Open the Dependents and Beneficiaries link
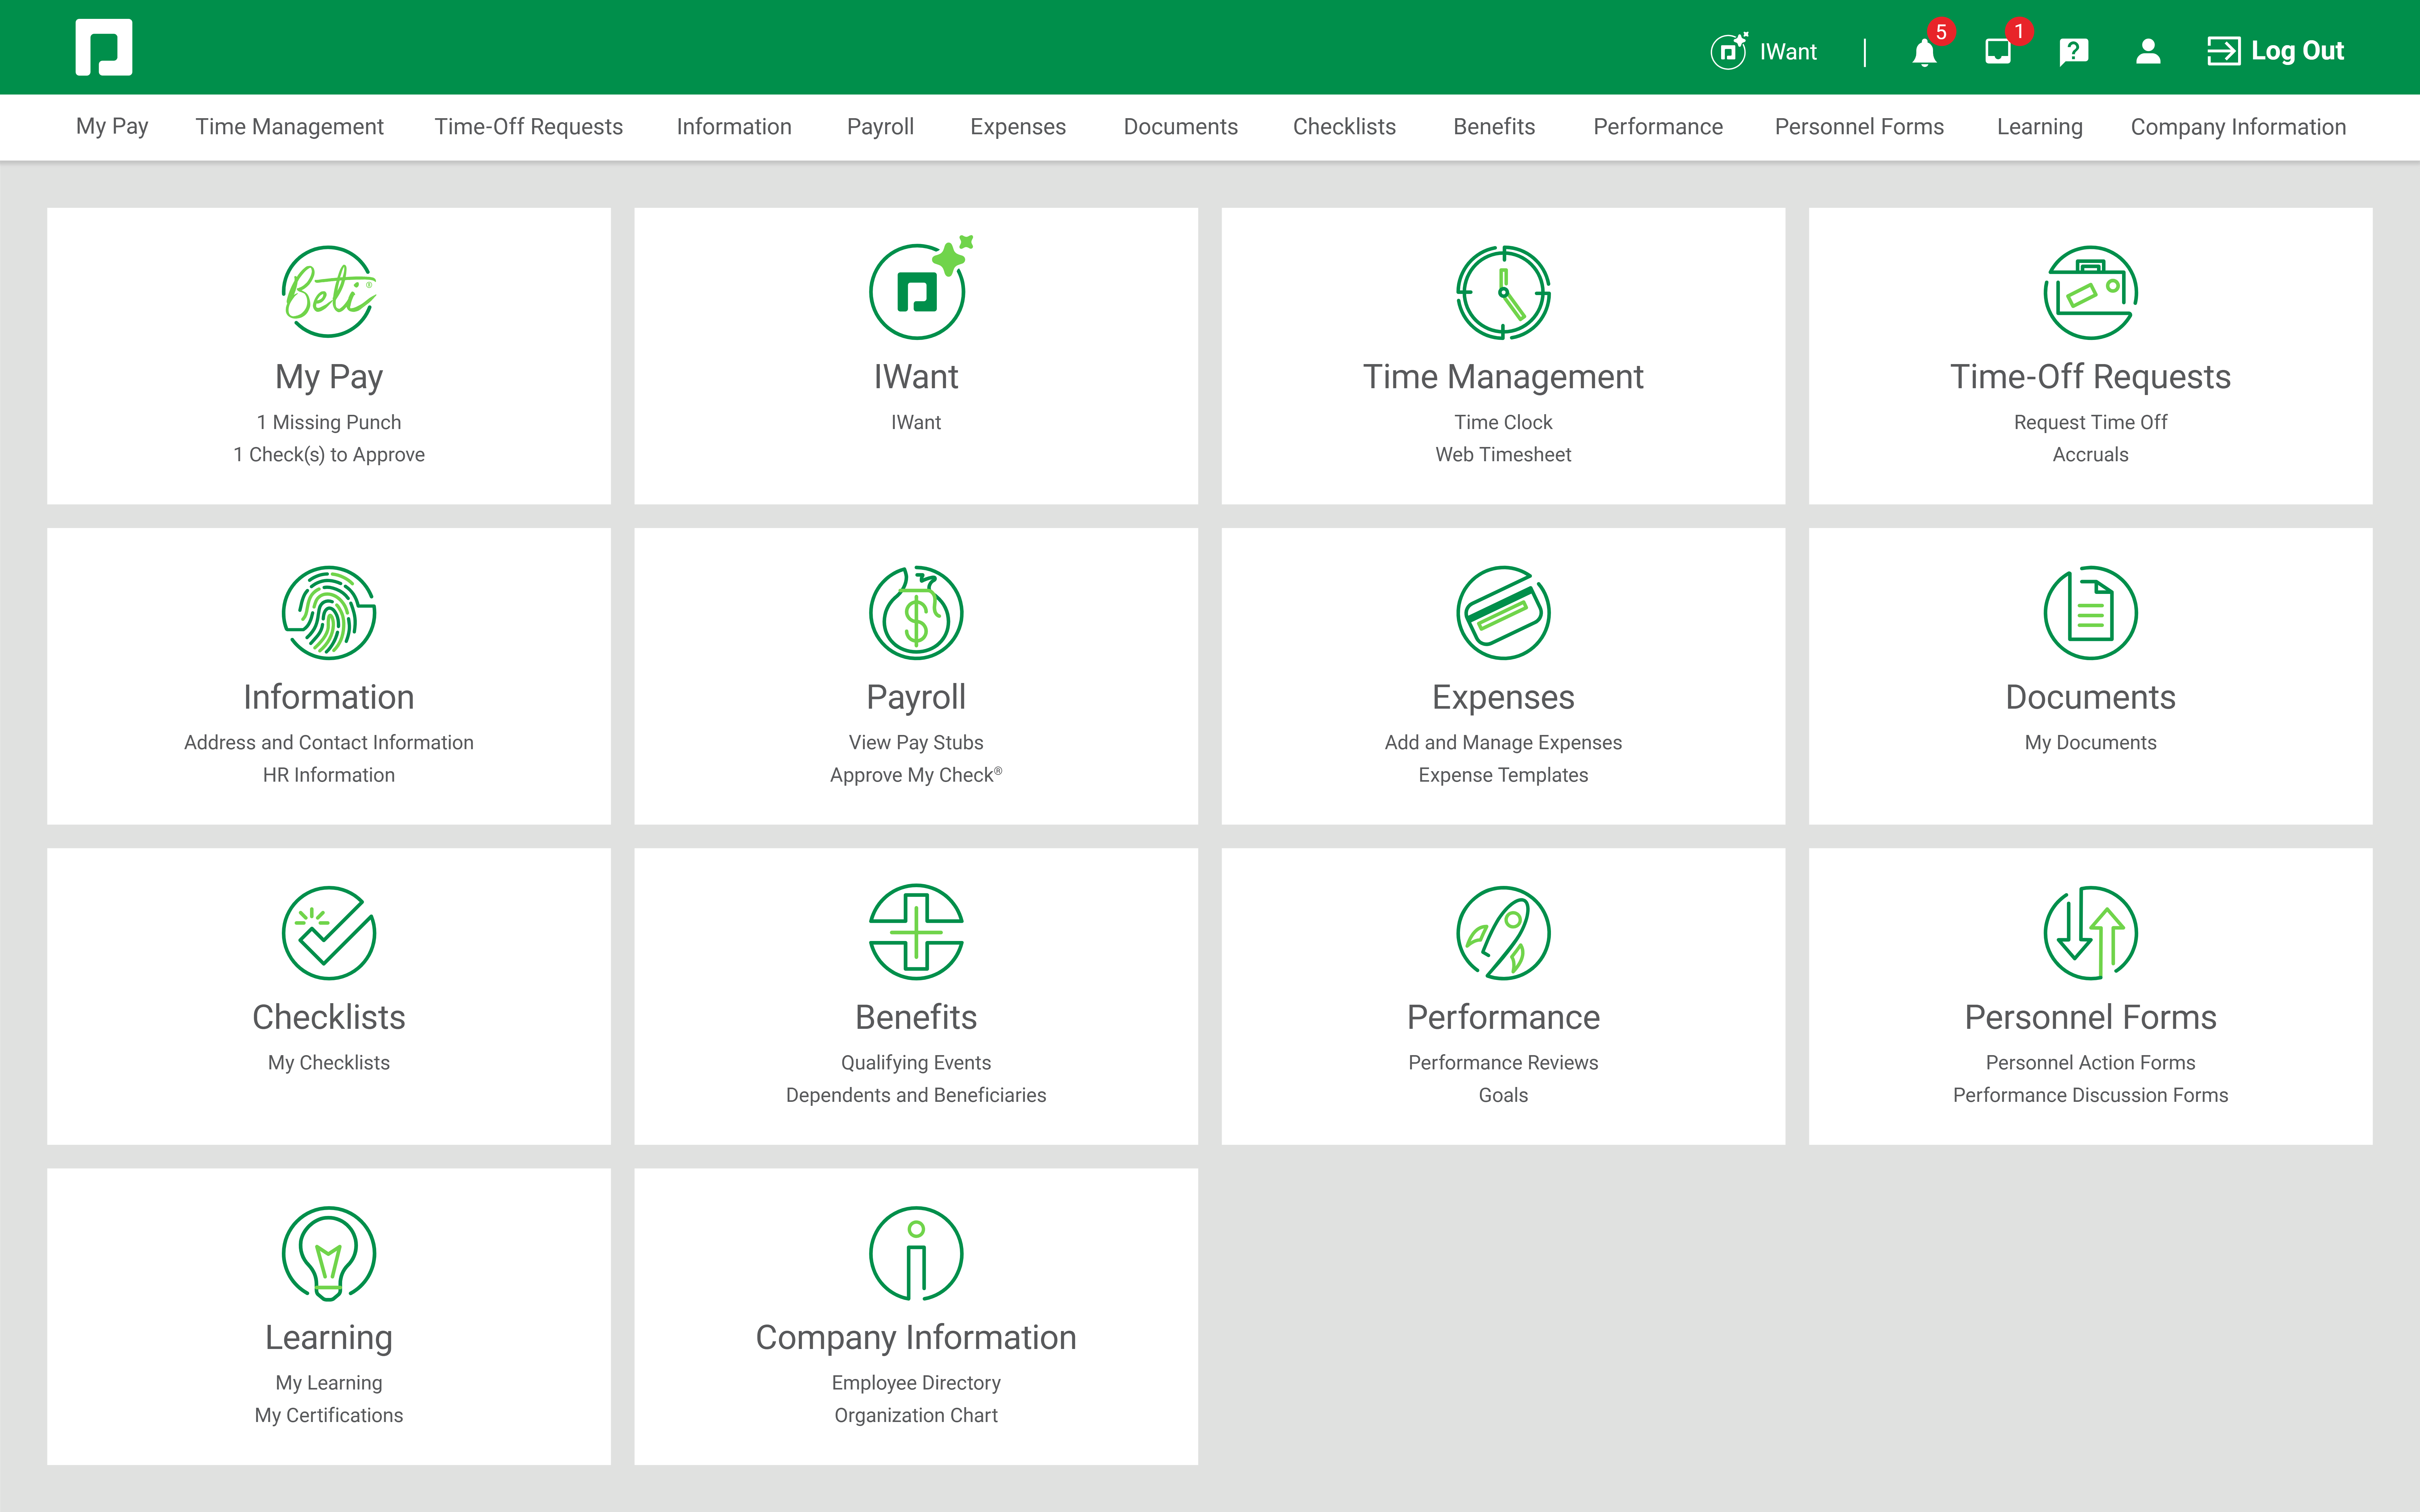 [915, 1095]
